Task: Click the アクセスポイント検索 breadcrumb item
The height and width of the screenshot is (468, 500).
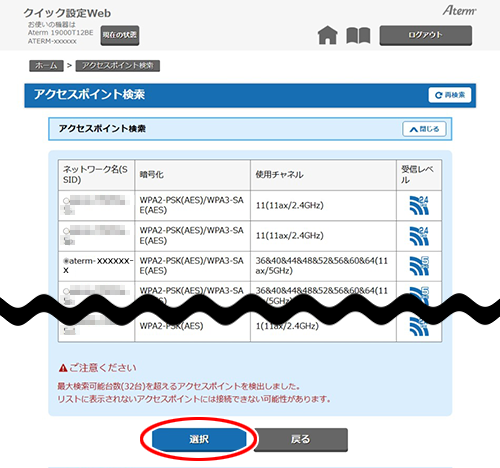Action: (x=118, y=66)
